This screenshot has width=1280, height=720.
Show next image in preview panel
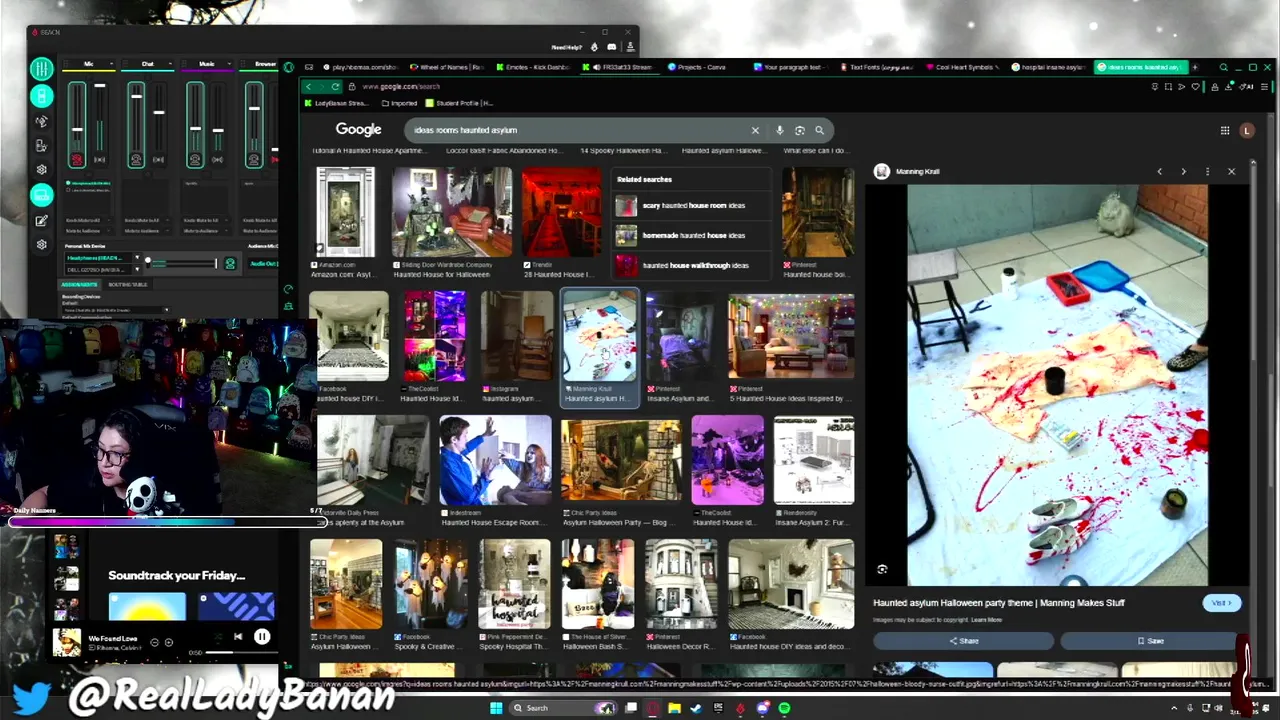1183,171
